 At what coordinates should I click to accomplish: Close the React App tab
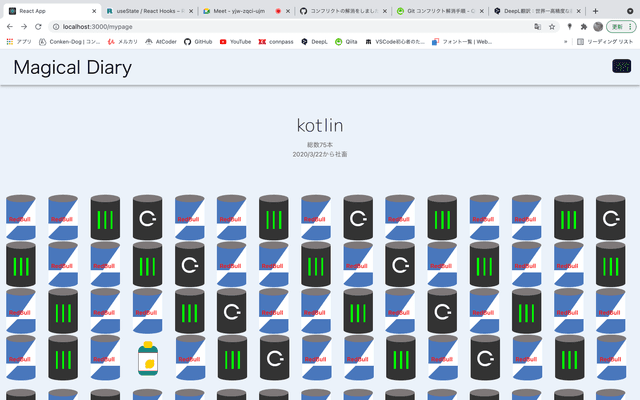[x=94, y=11]
